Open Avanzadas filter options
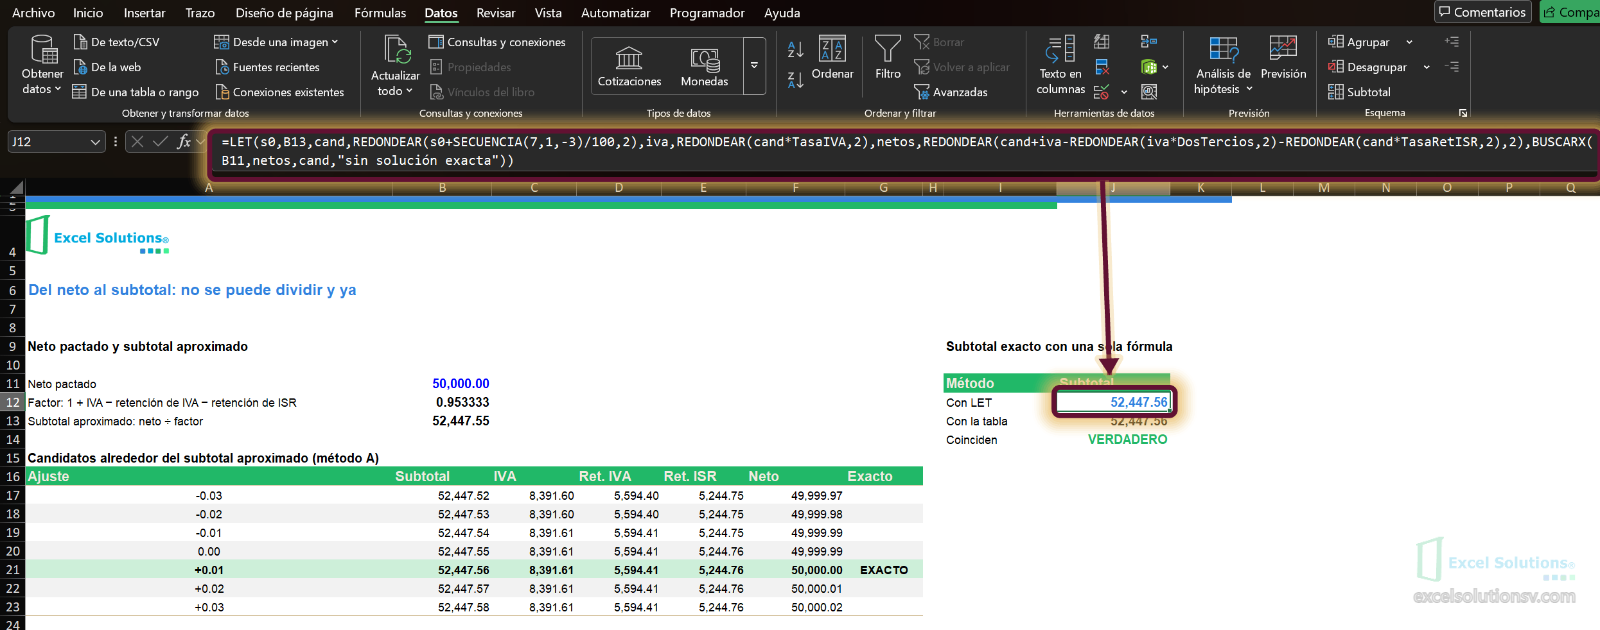 951,92
